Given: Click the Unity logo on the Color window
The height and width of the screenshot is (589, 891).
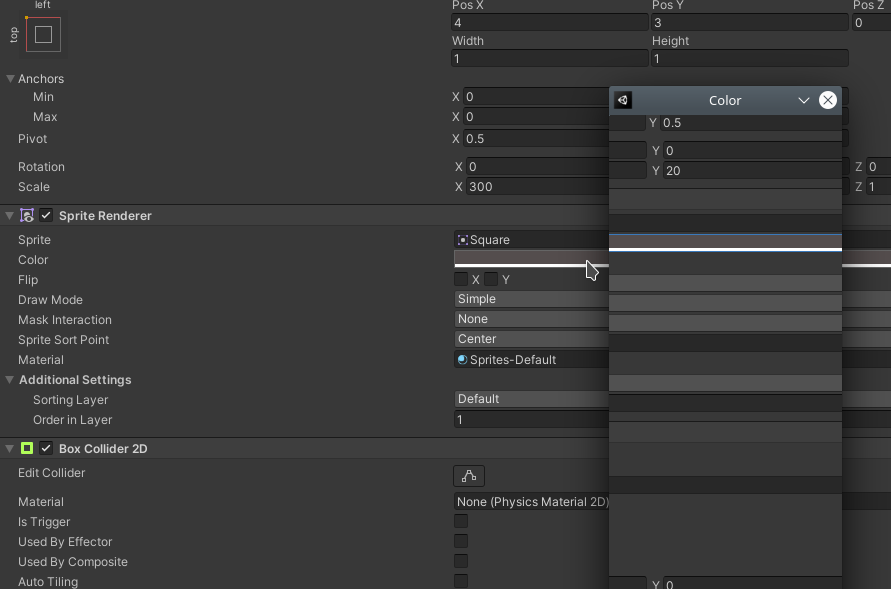Looking at the screenshot, I should pyautogui.click(x=623, y=100).
